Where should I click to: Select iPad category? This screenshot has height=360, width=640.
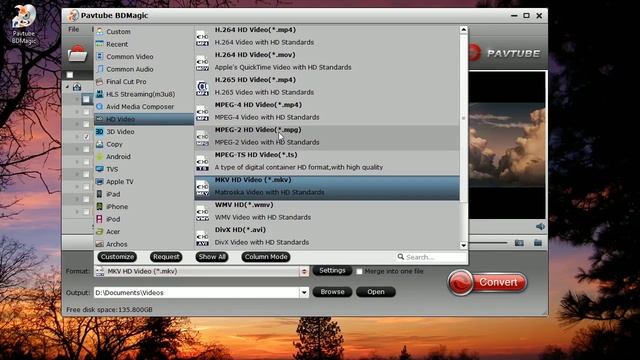(144, 194)
